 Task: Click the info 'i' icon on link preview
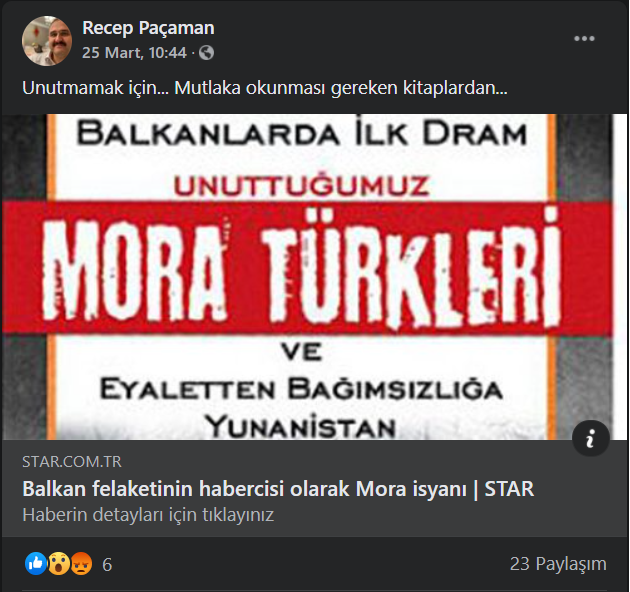click(591, 438)
